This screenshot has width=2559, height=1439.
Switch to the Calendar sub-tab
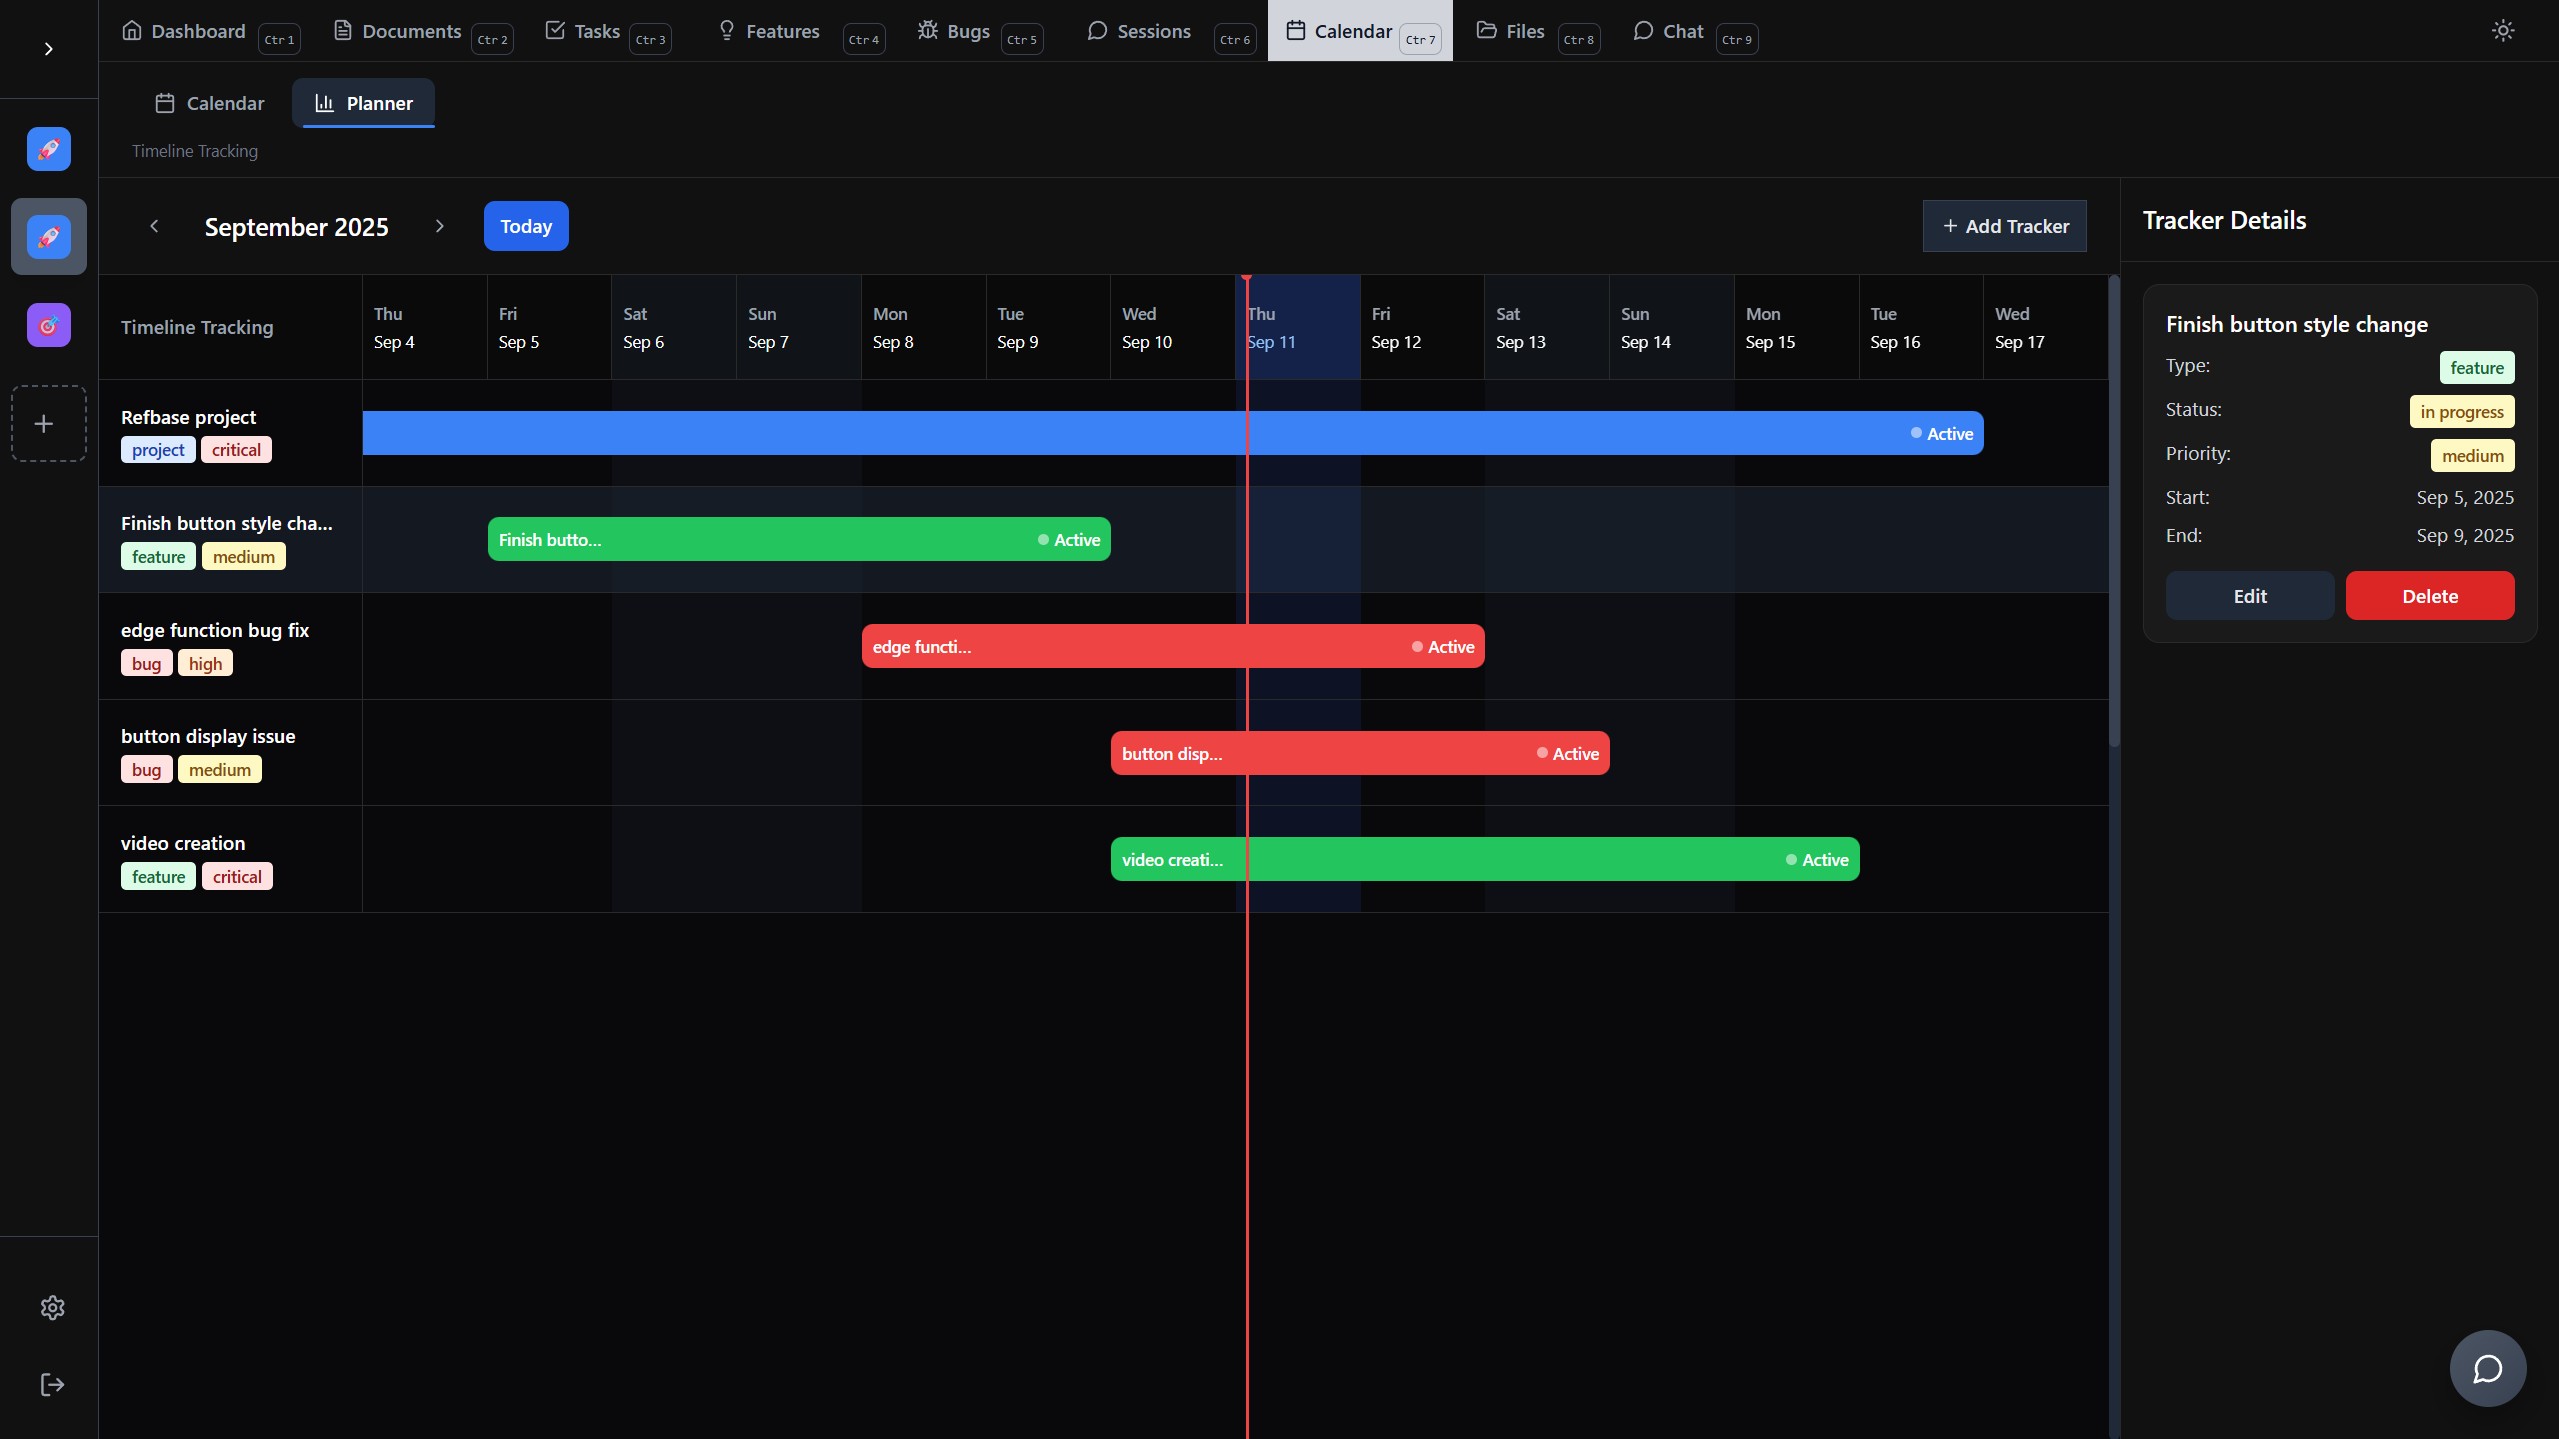click(210, 103)
